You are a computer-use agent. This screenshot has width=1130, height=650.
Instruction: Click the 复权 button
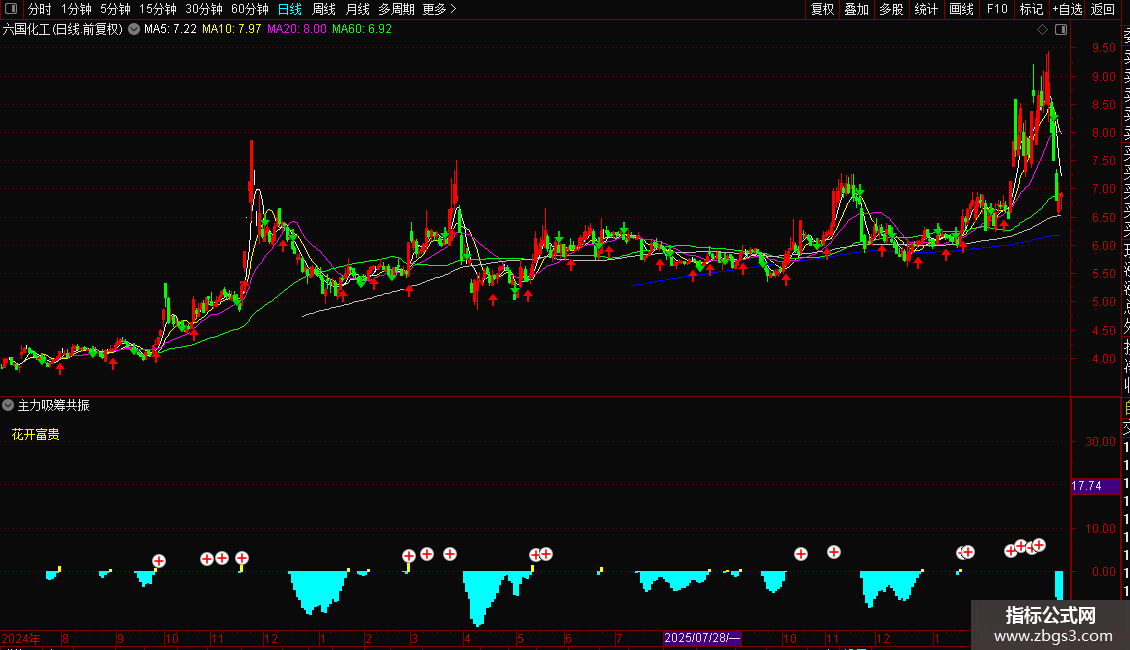(x=822, y=9)
